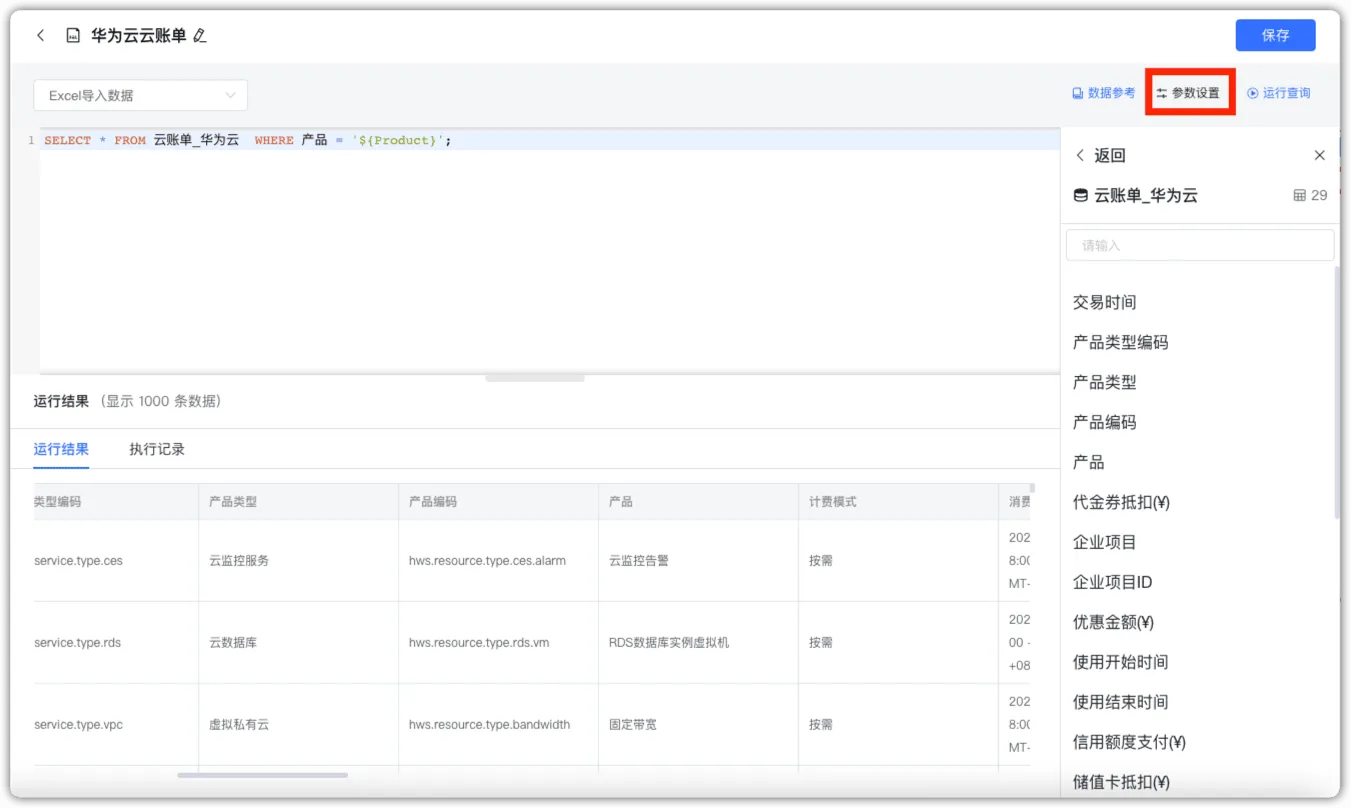Focus the 请输入 field search box
The height and width of the screenshot is (808, 1351).
1200,245
